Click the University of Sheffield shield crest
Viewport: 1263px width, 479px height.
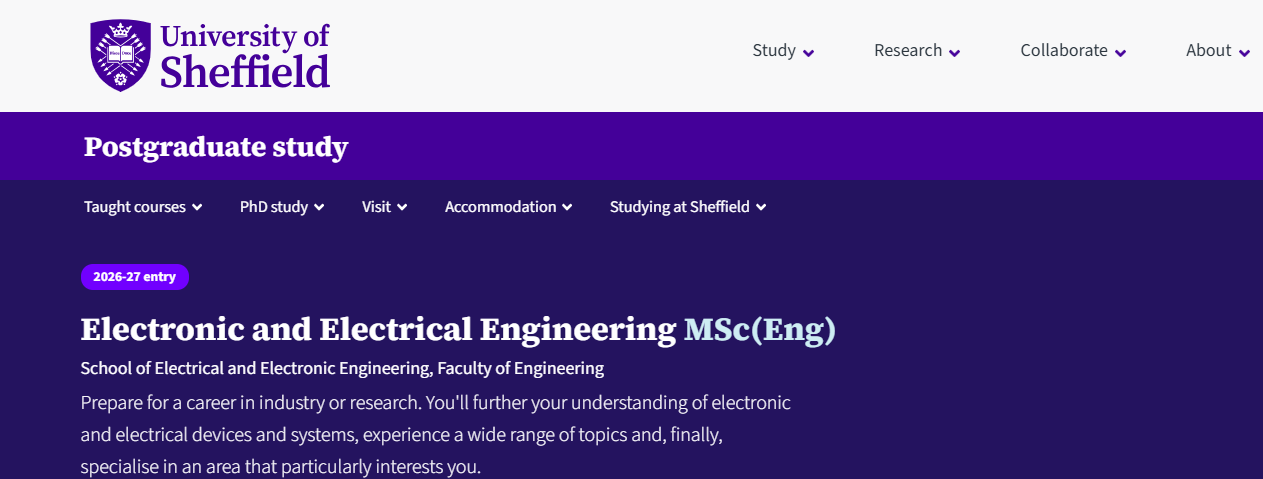coord(120,55)
